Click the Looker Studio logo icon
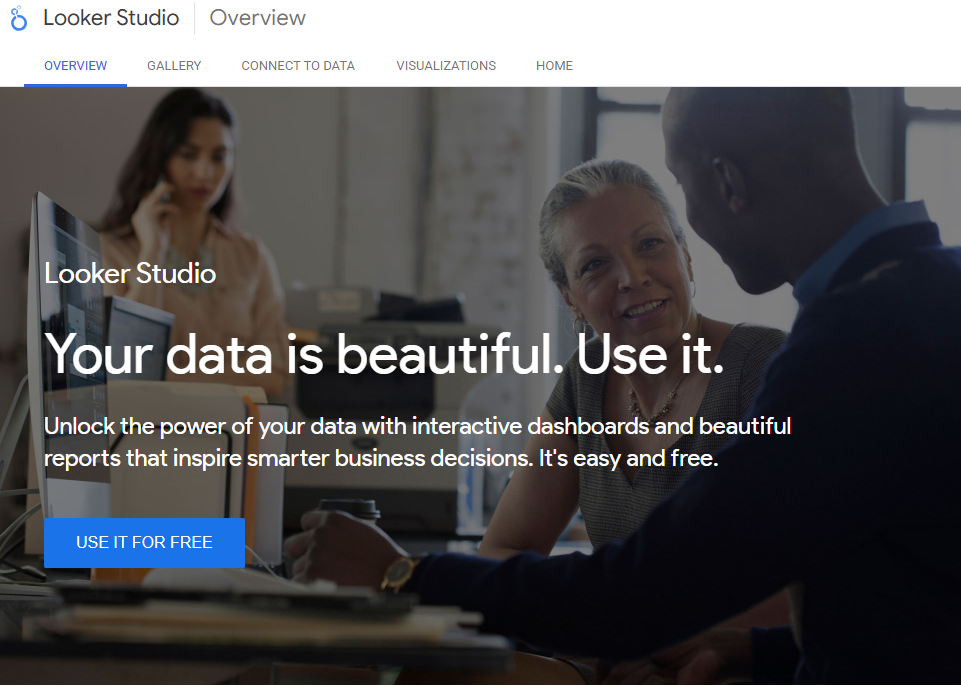This screenshot has height=687, width=961. (x=19, y=18)
